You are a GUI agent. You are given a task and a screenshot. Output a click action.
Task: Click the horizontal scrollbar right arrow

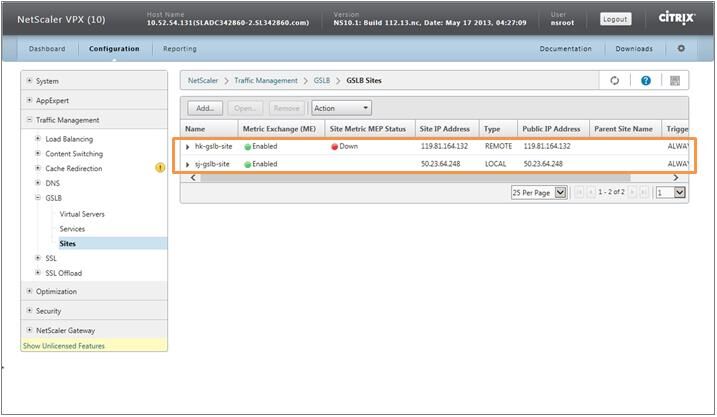[676, 178]
